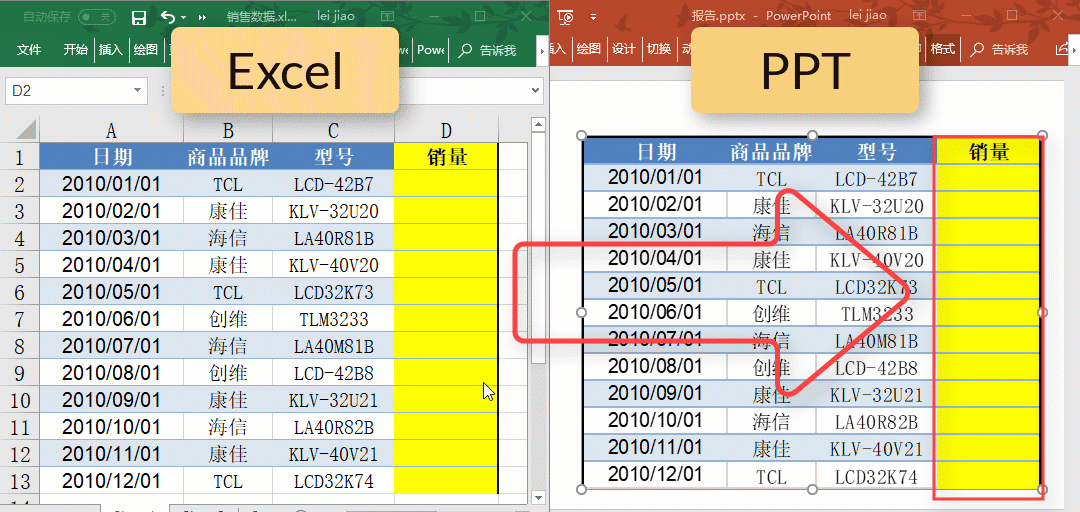Click Excel cell KLV-40V21
This screenshot has width=1080, height=512.
333,454
